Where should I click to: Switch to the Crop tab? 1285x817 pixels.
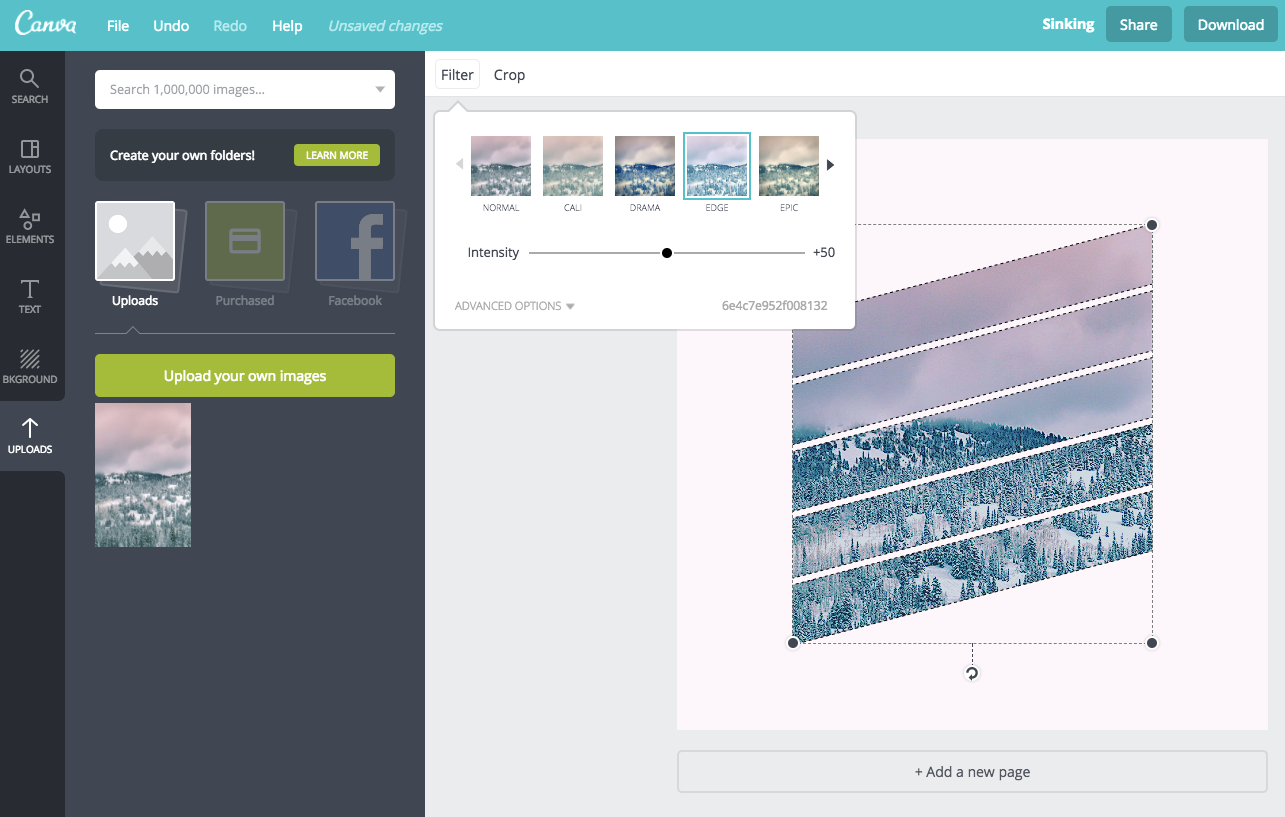pos(509,74)
